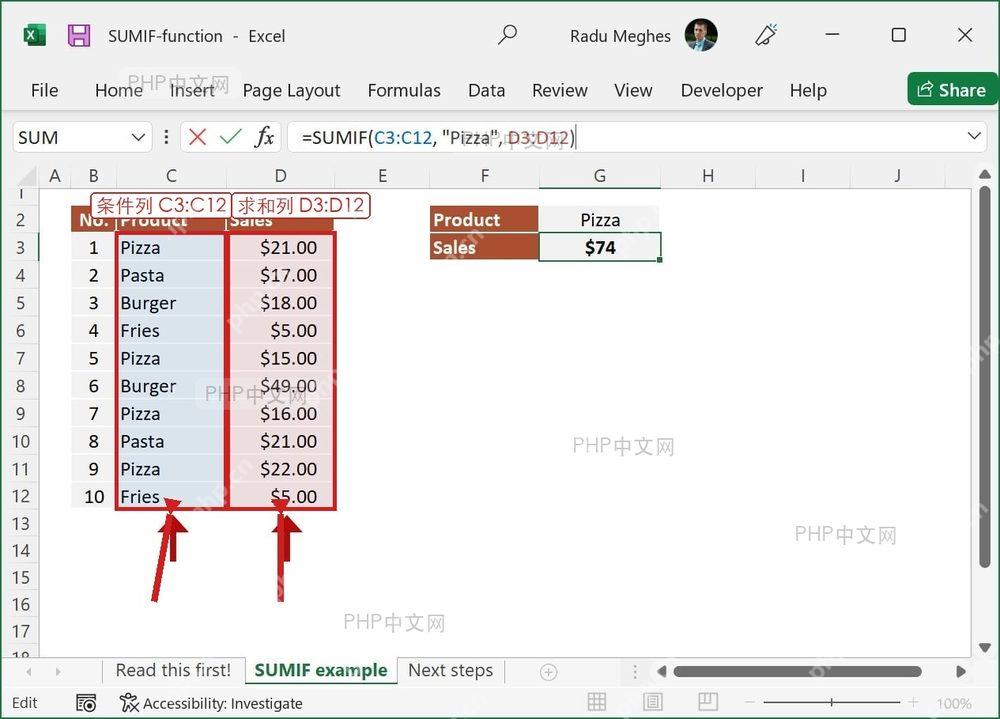
Task: Open the Data ribbon tab
Action: tap(487, 91)
